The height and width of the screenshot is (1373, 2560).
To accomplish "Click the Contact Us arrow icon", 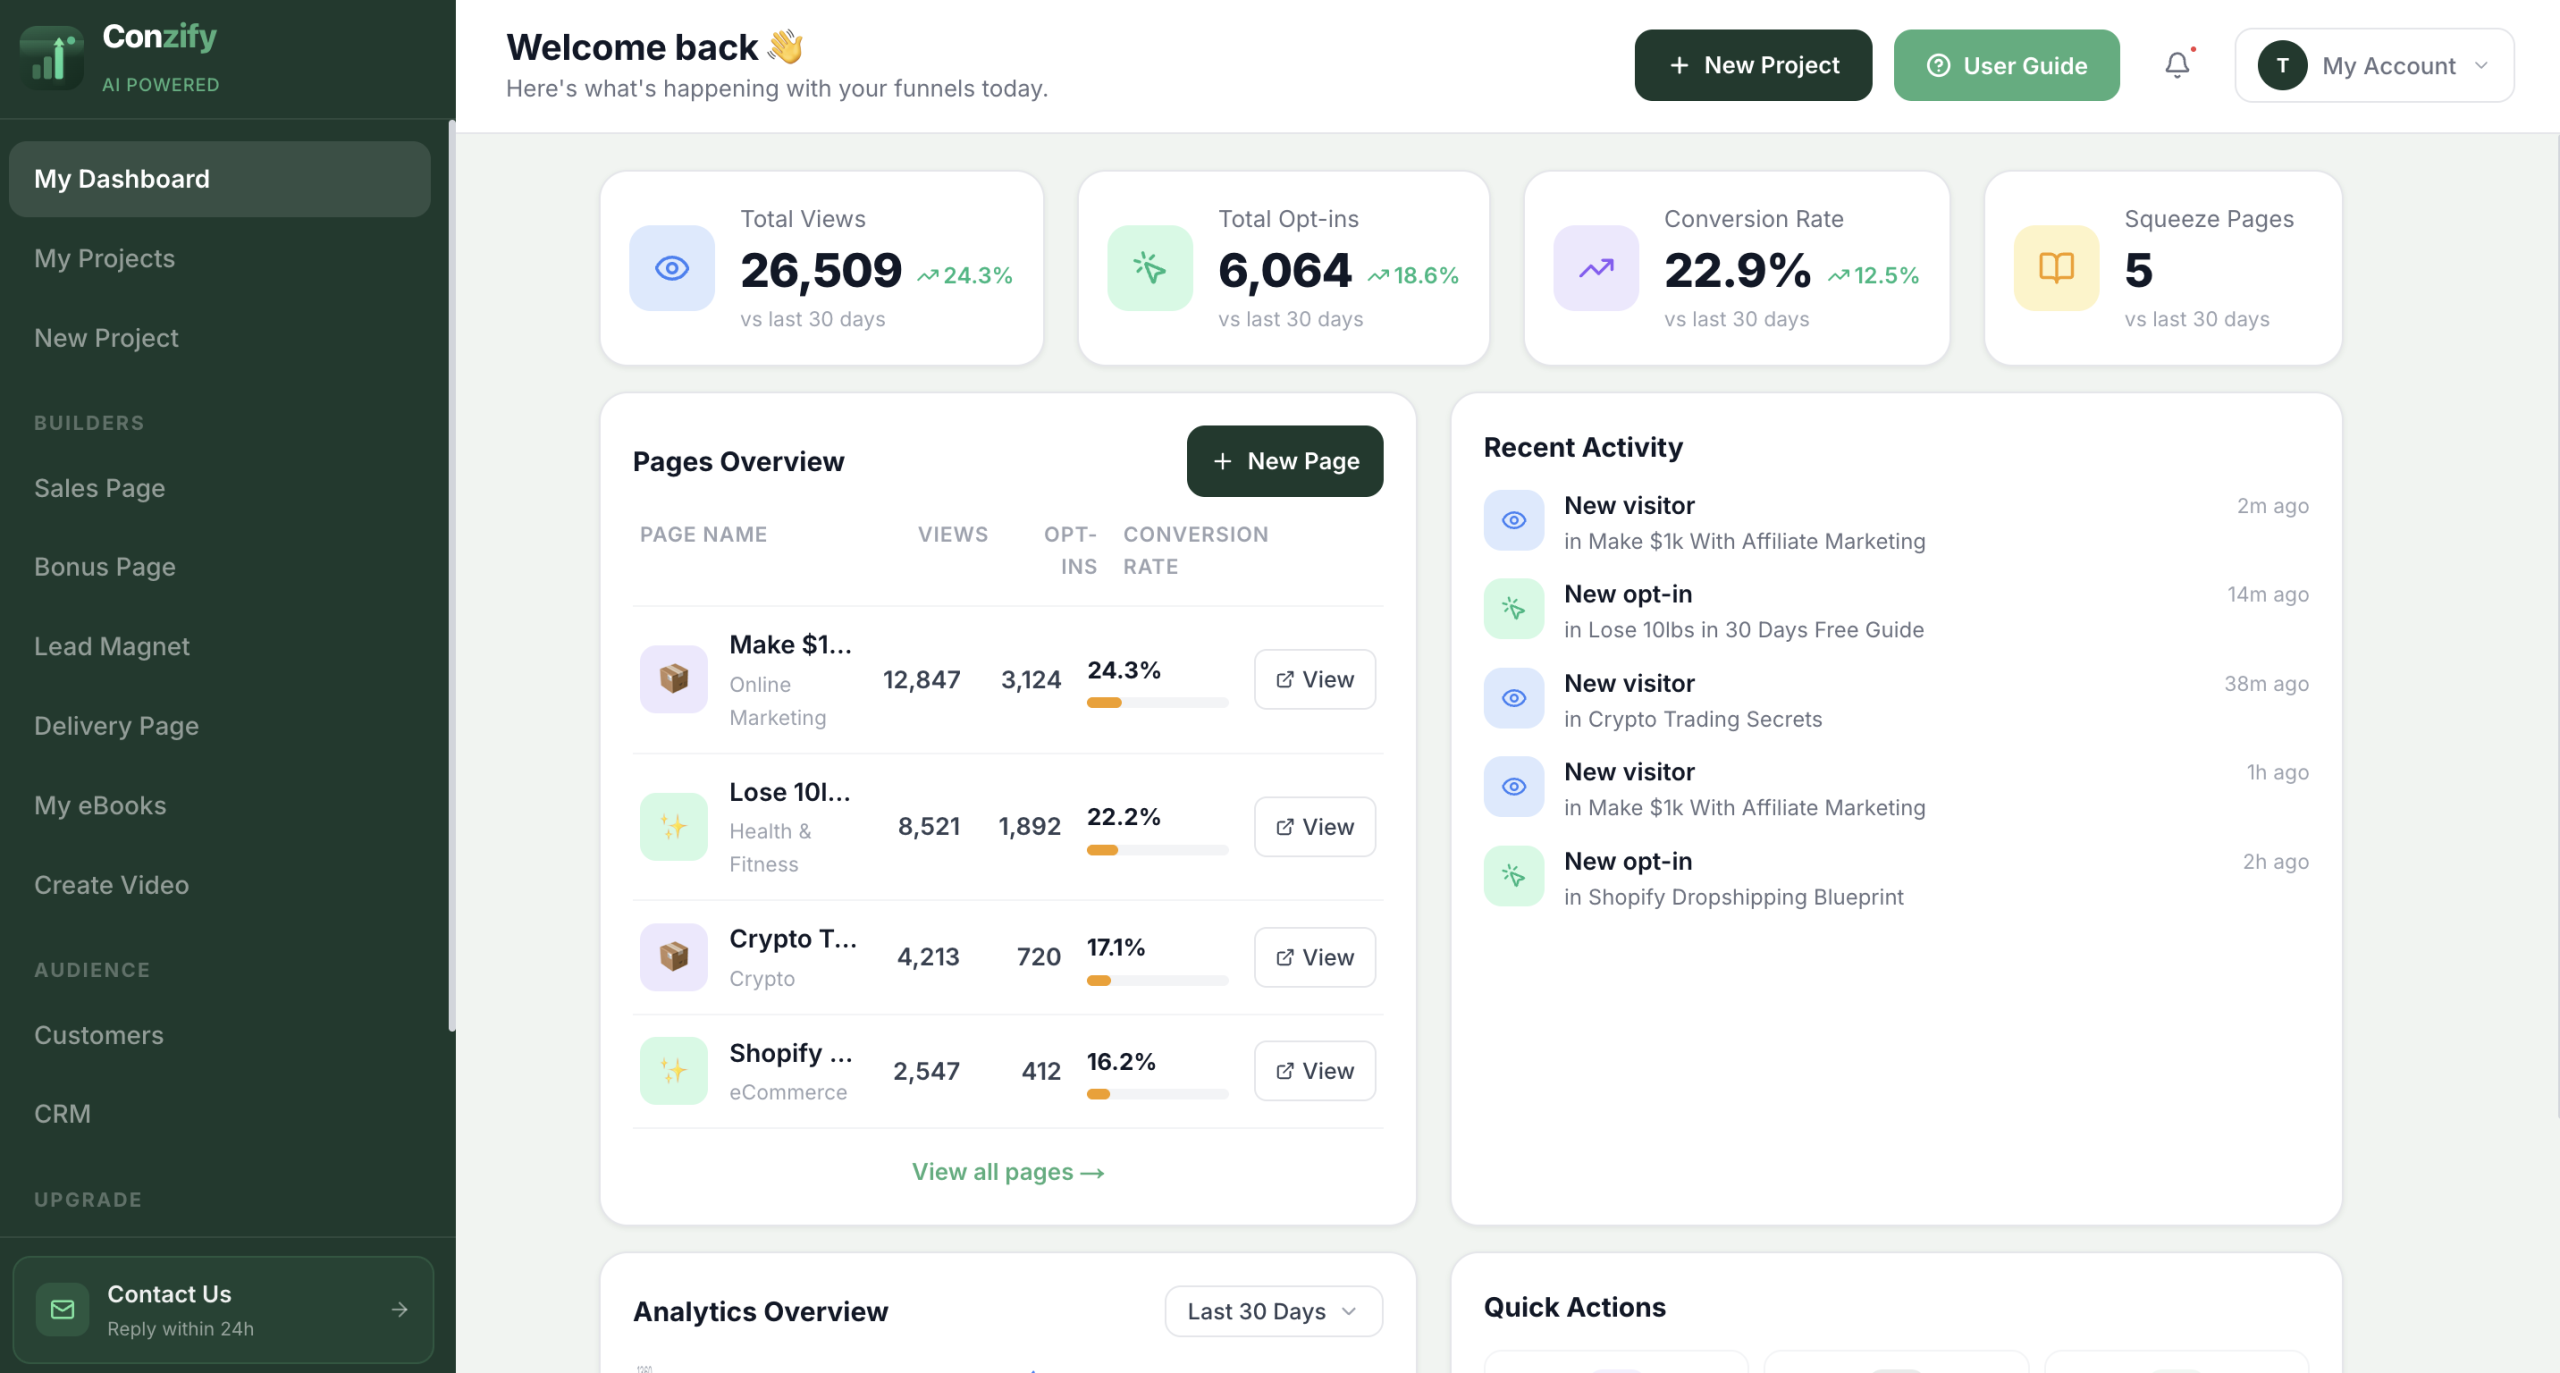I will click(400, 1310).
